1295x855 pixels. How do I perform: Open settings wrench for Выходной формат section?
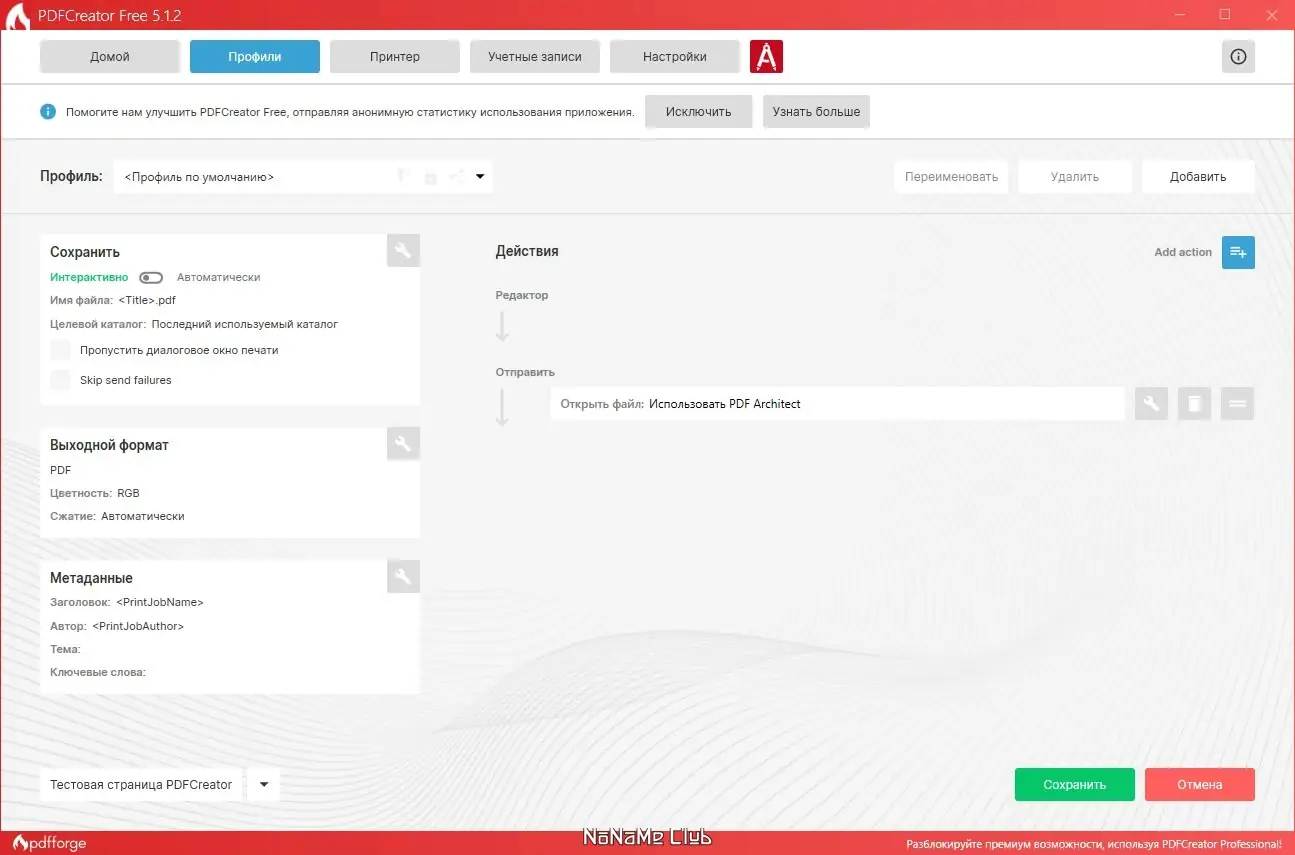coord(403,444)
